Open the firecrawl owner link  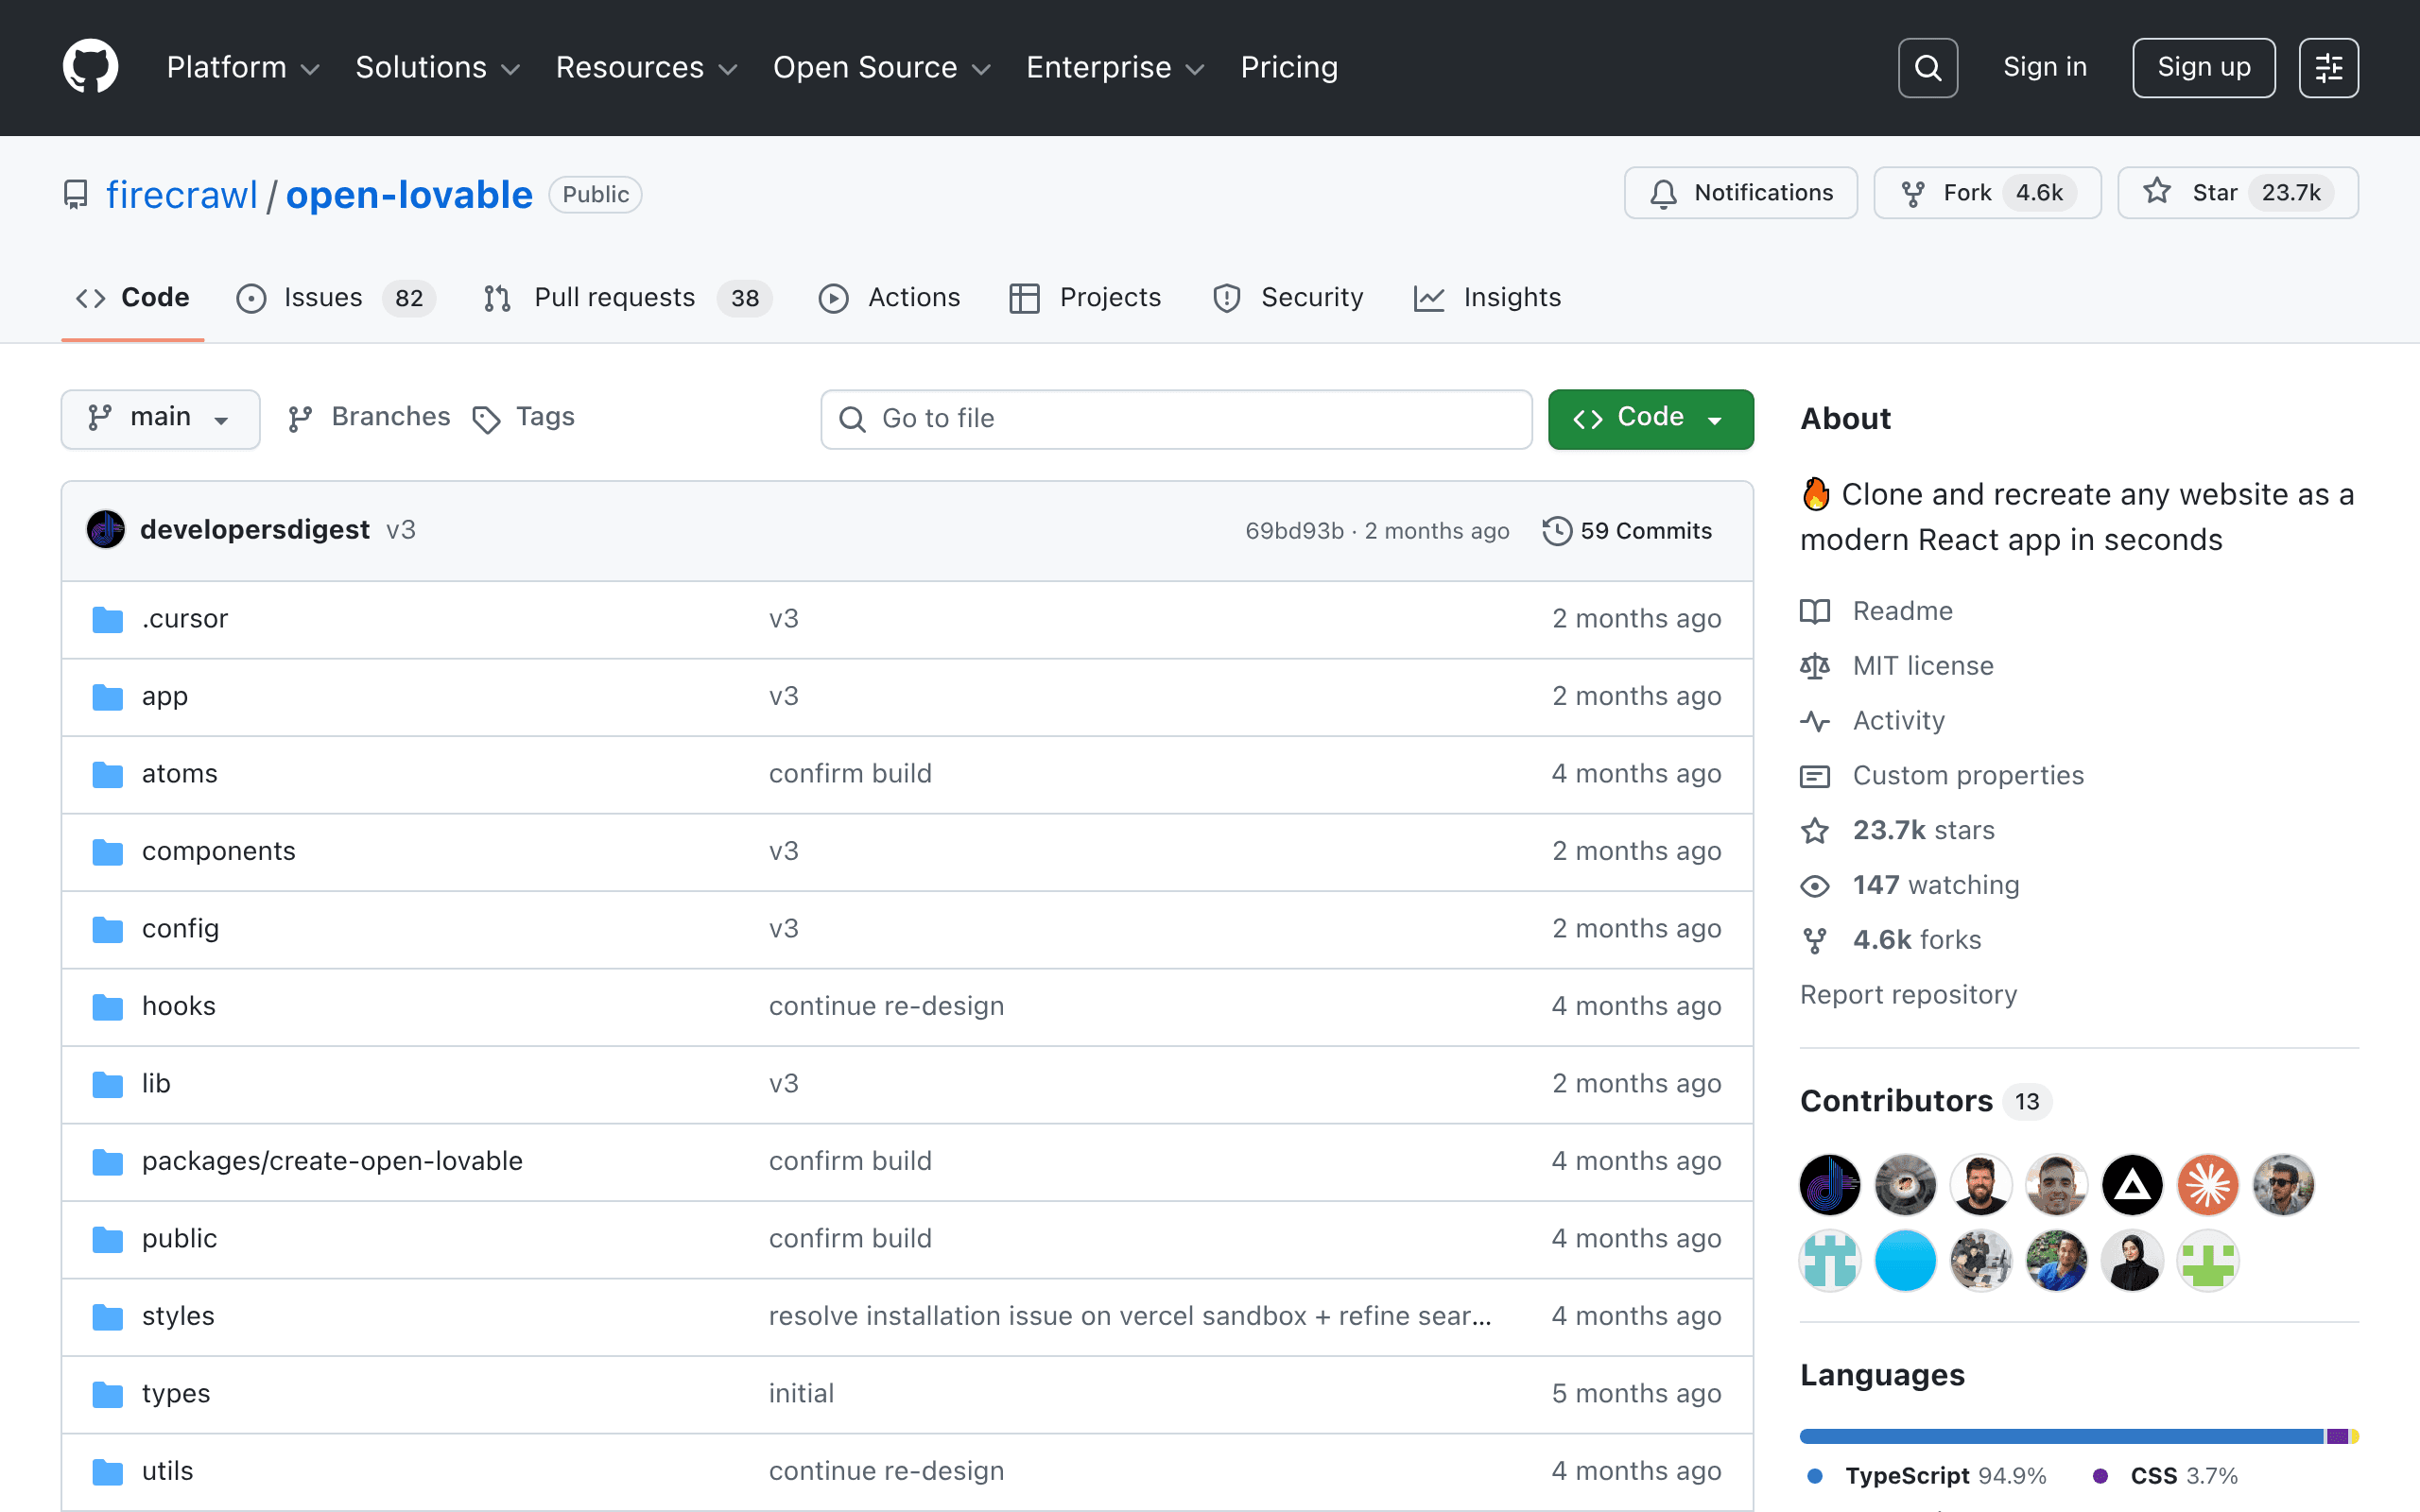click(x=182, y=195)
